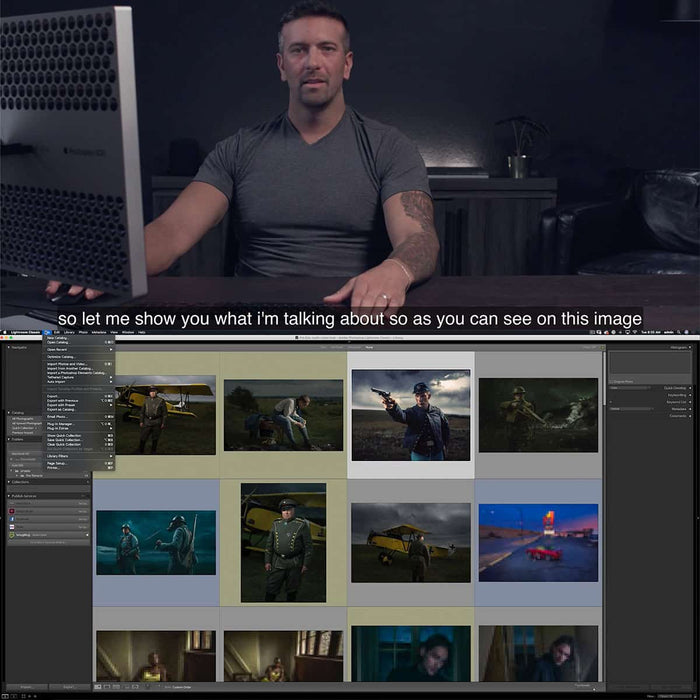Open the Library menu in the menu bar
700x700 pixels.
point(69,332)
